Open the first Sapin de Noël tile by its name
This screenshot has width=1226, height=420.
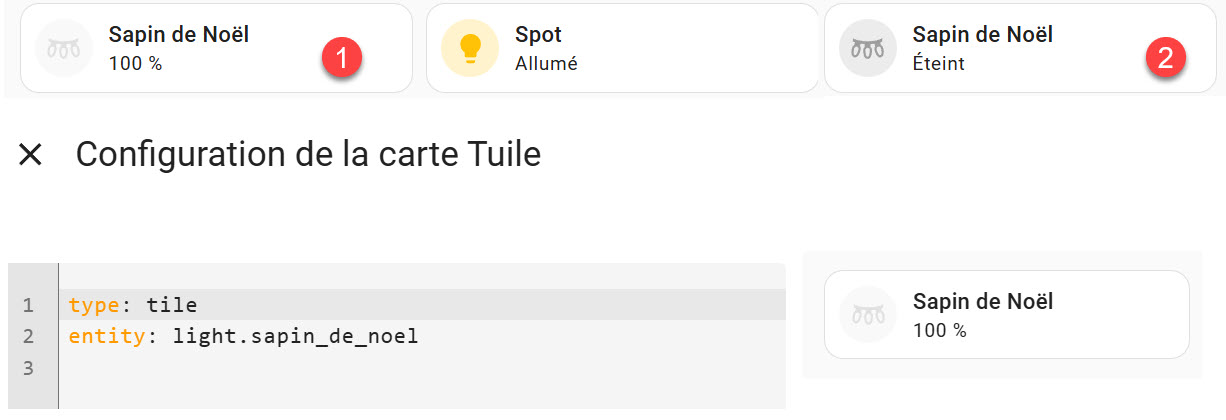click(179, 34)
